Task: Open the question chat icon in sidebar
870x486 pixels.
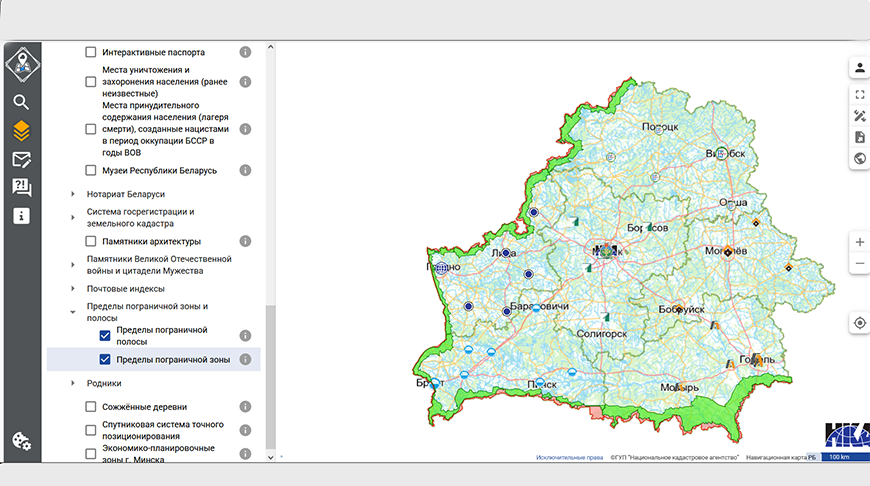Action: tap(21, 188)
